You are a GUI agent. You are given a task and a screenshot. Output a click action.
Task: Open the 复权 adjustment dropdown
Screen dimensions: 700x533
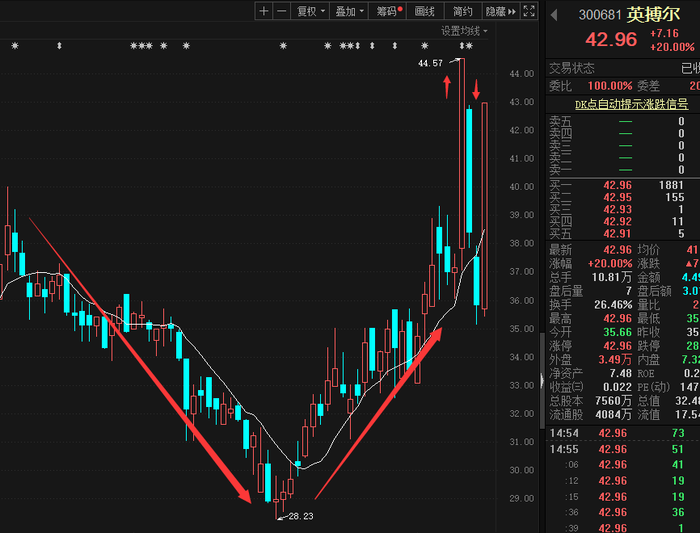coord(310,11)
